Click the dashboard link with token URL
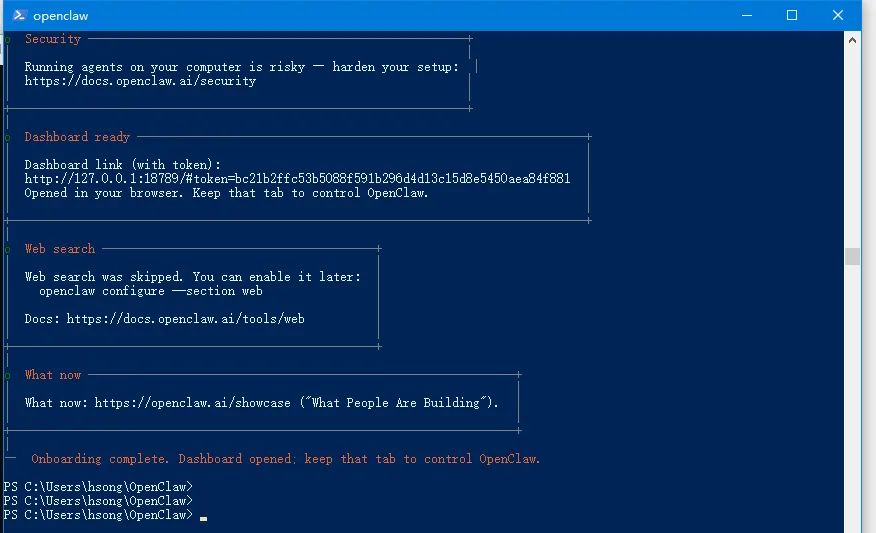The height and width of the screenshot is (533, 876). [297, 179]
